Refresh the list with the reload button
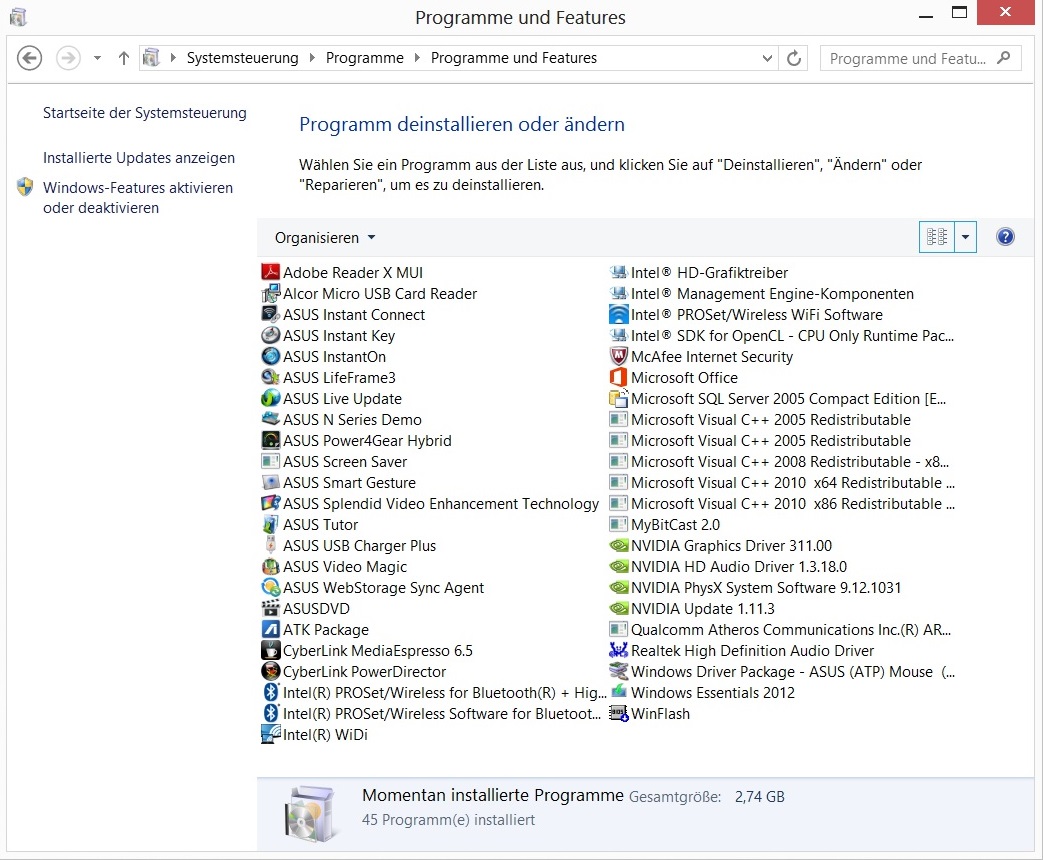 794,59
